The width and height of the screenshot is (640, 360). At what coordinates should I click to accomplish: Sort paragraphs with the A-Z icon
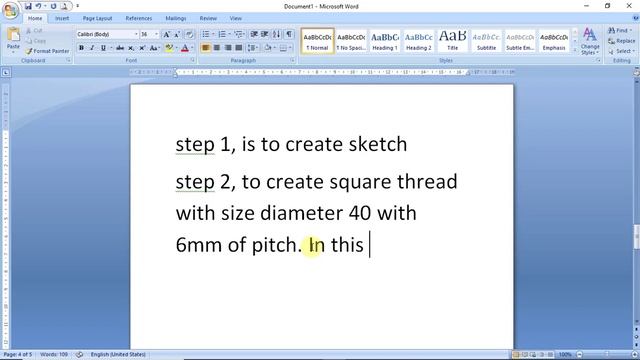pos(277,34)
